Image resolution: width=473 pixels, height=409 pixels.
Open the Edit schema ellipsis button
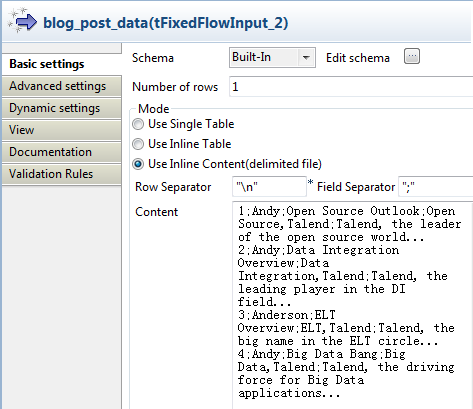click(412, 56)
